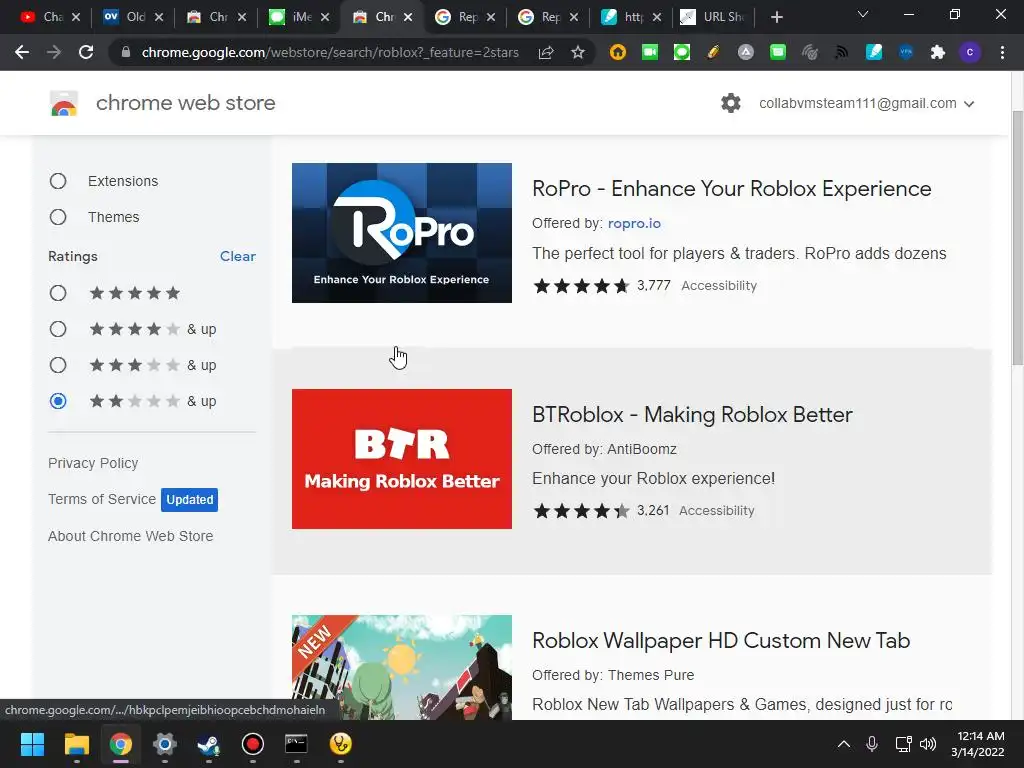Click the address bar URL field
This screenshot has height=768, width=1024.
coord(330,52)
